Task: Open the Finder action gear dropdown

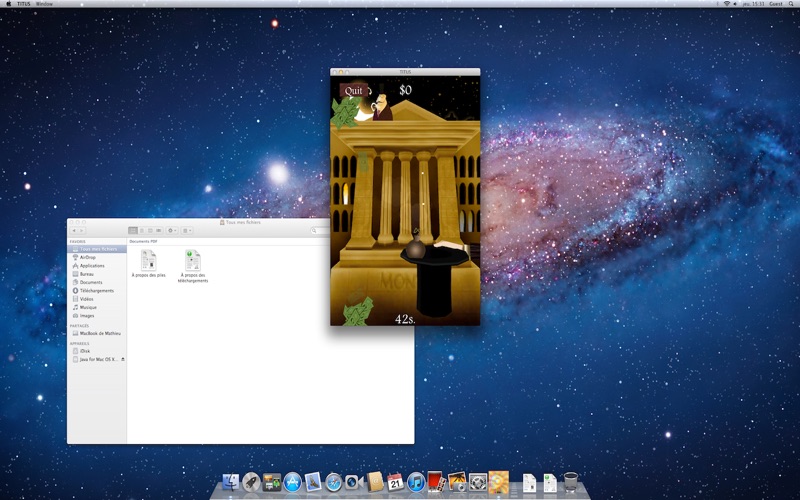Action: (171, 230)
